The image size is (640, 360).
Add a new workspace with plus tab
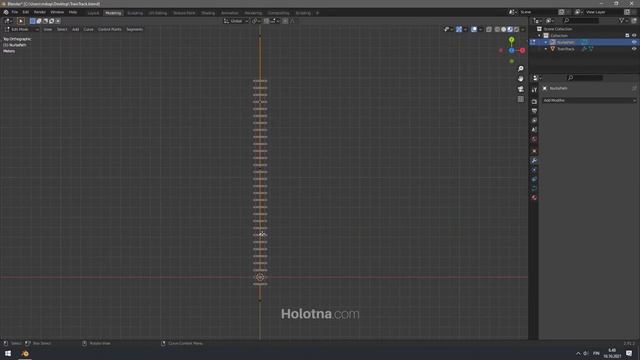tap(318, 13)
